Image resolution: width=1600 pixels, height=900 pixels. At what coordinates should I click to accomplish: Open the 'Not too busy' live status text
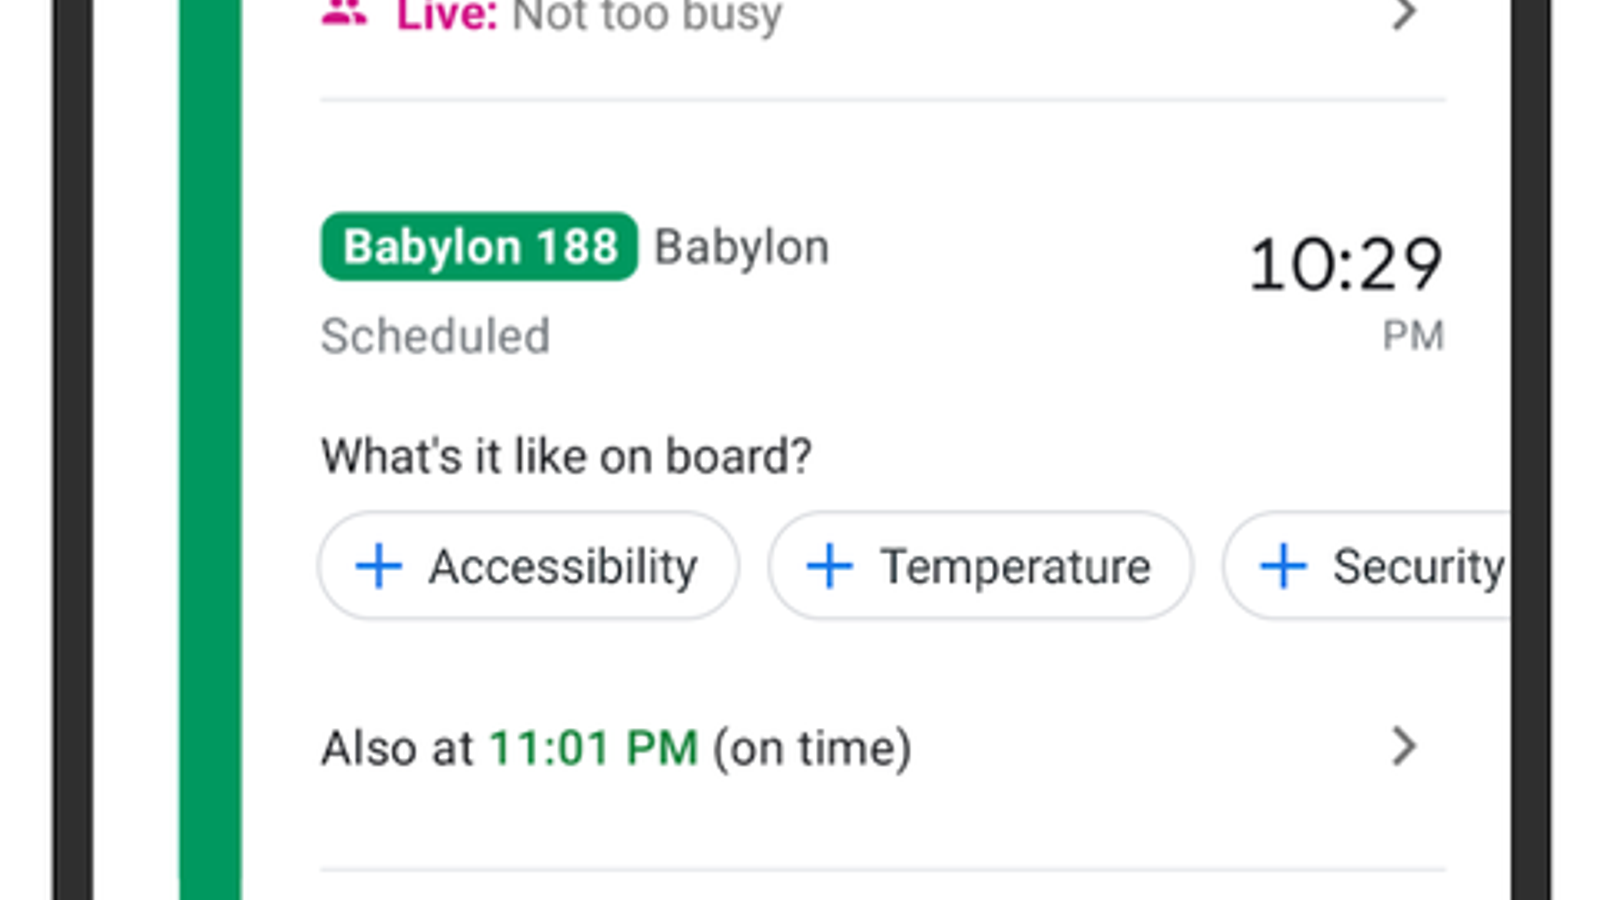coord(647,16)
